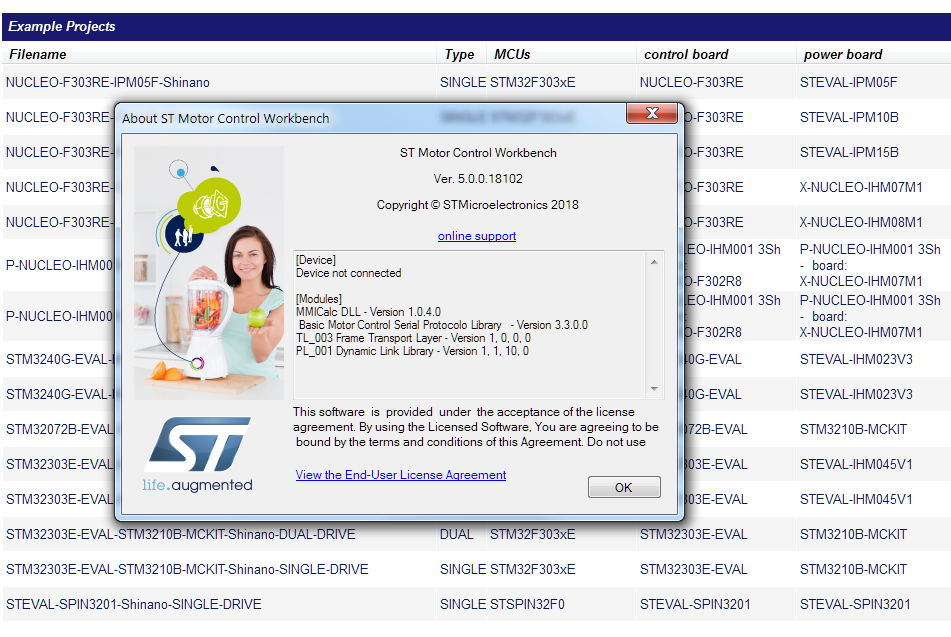This screenshot has width=951, height=637.
Task: Select STM32303E-EVAL-STM3210B-MCKIT-Shinano-DUAL-DRIVE project
Action: pos(181,534)
